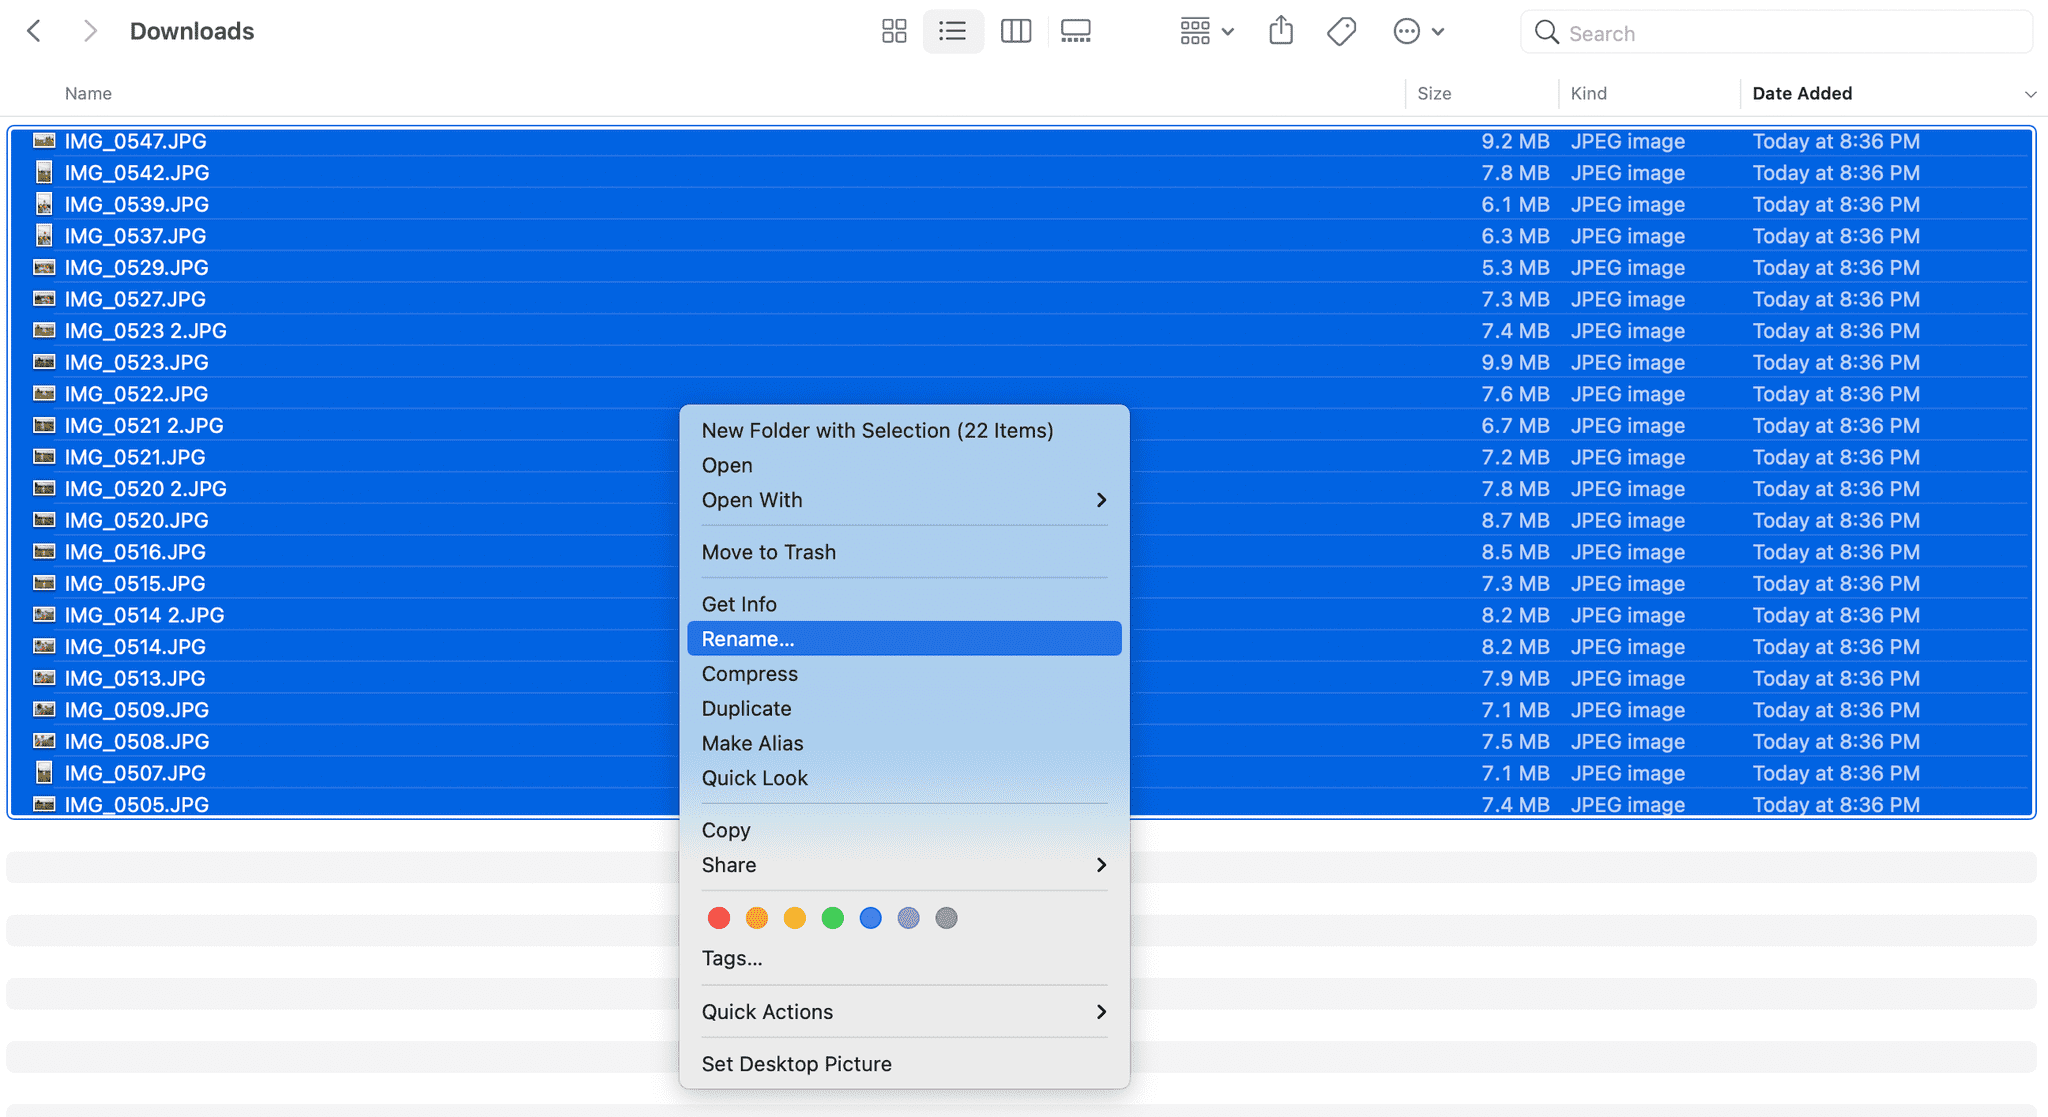Click the icon view button in toolbar
Image resolution: width=2048 pixels, height=1117 pixels.
pyautogui.click(x=893, y=29)
